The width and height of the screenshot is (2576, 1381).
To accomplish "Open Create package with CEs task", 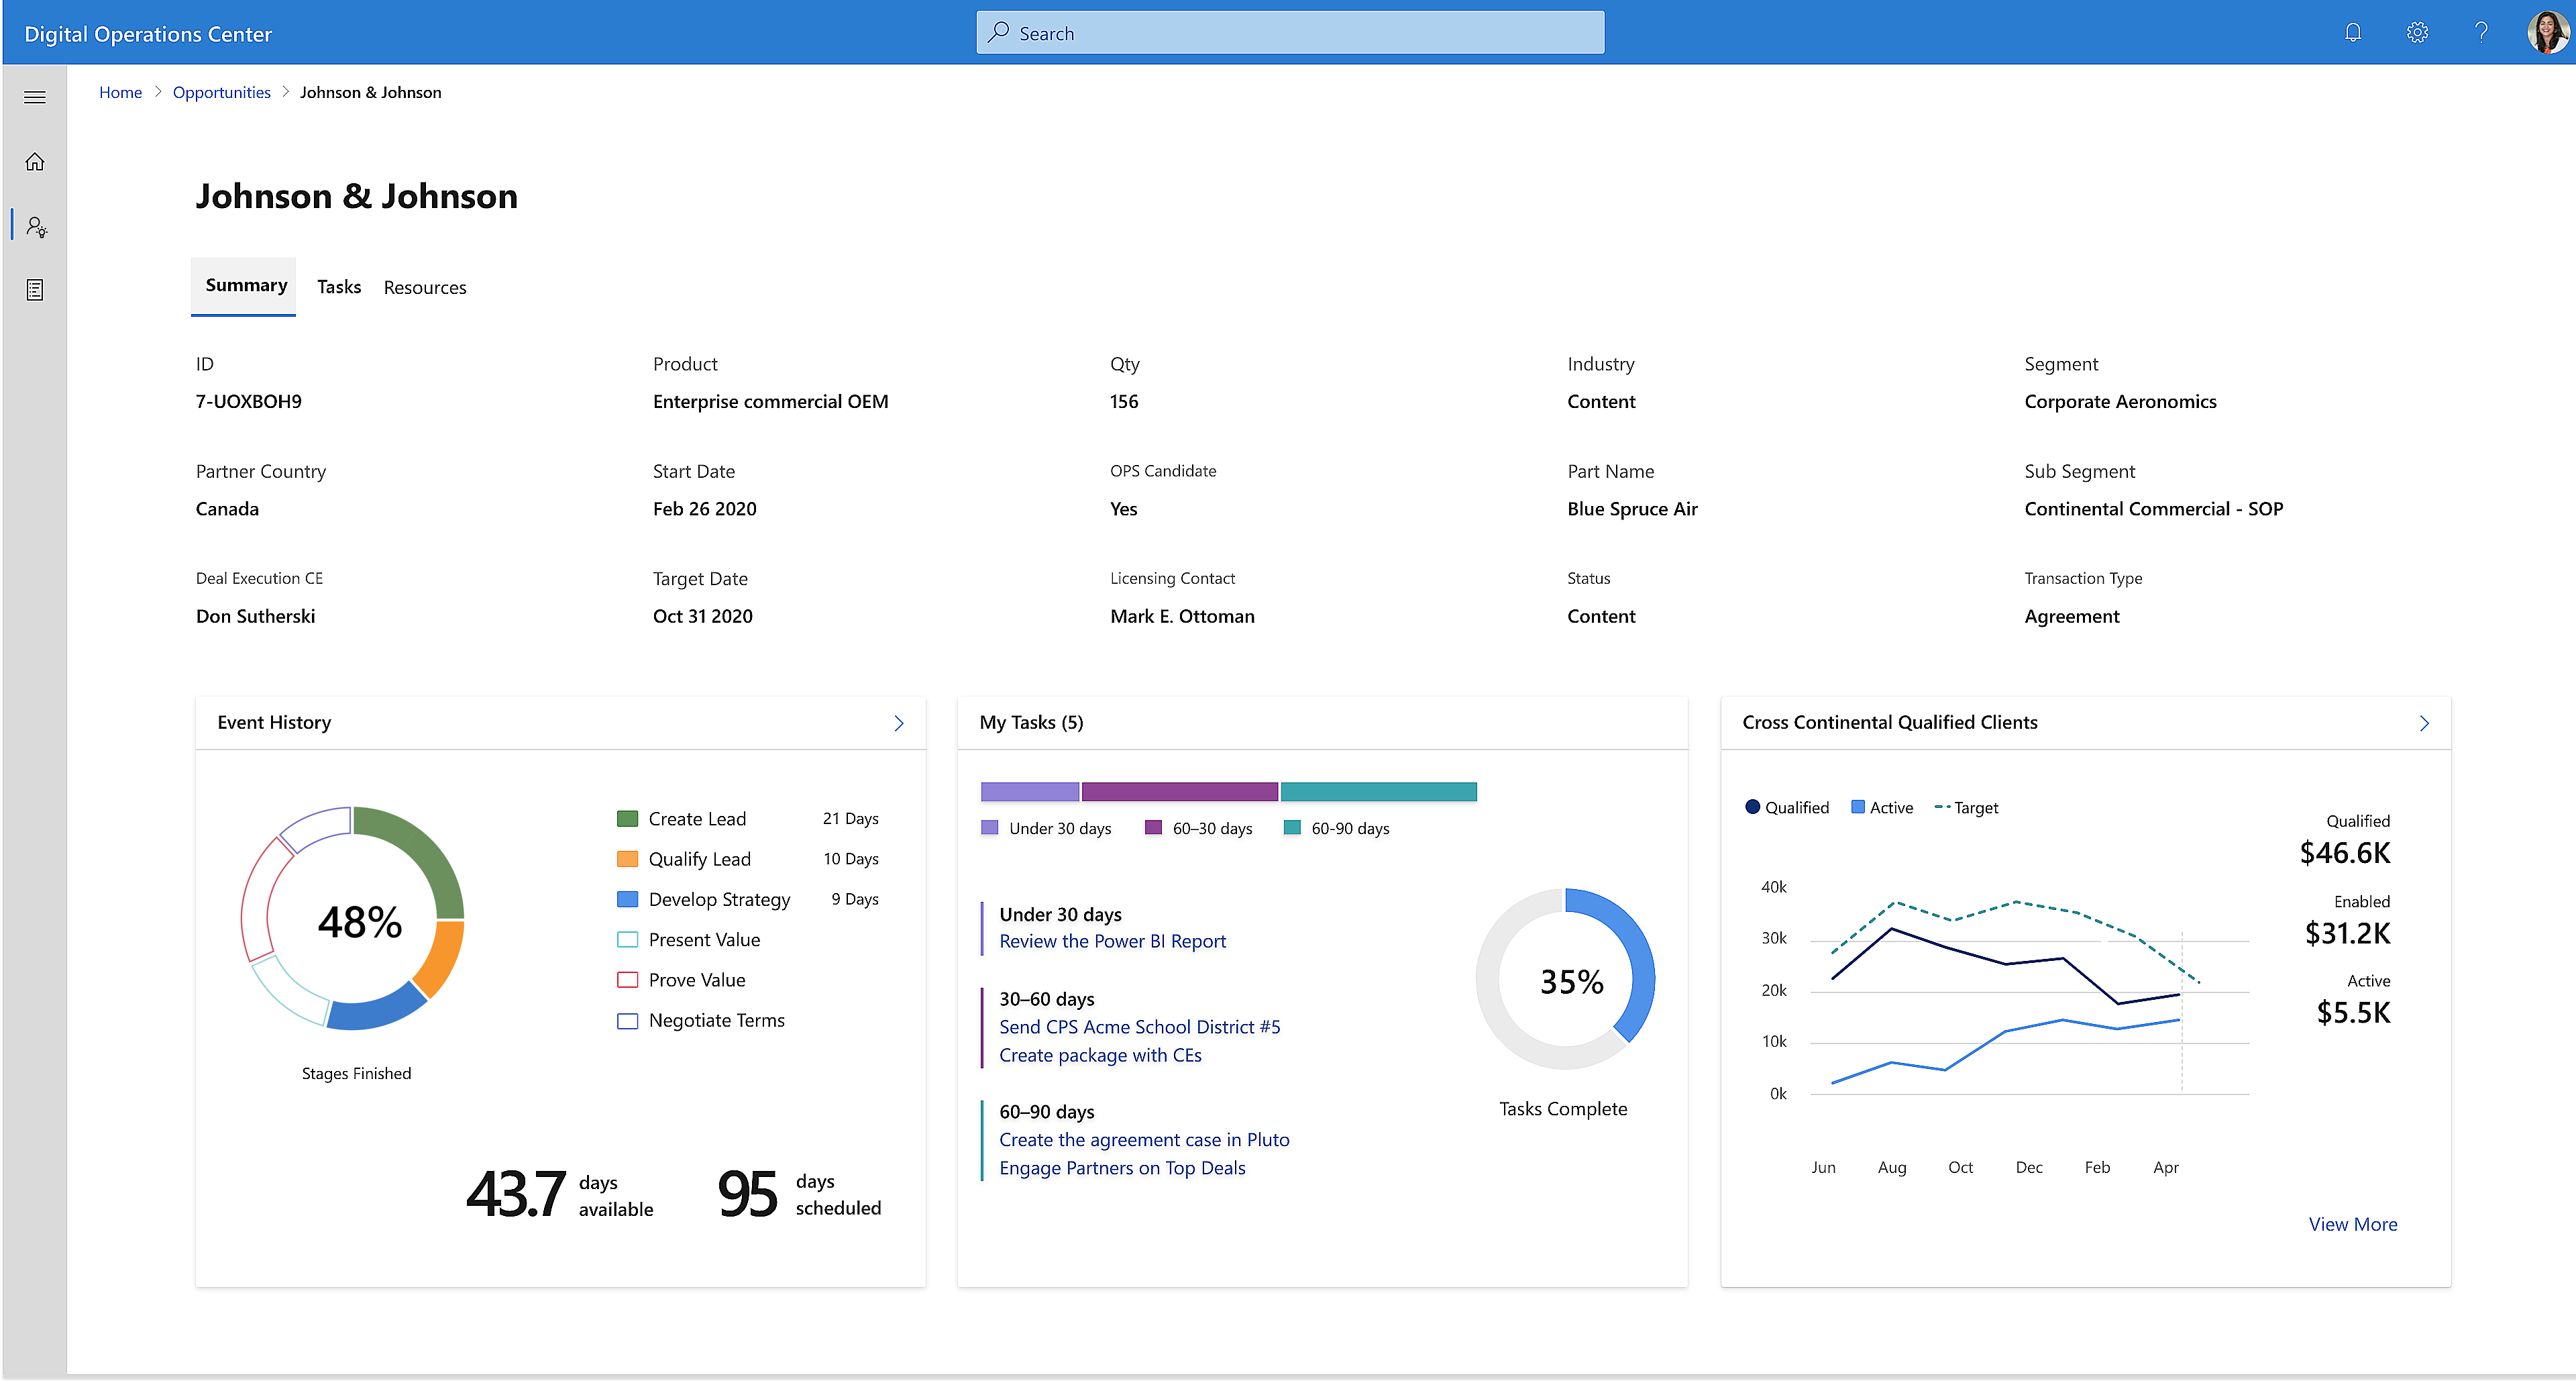I will [x=1100, y=1055].
